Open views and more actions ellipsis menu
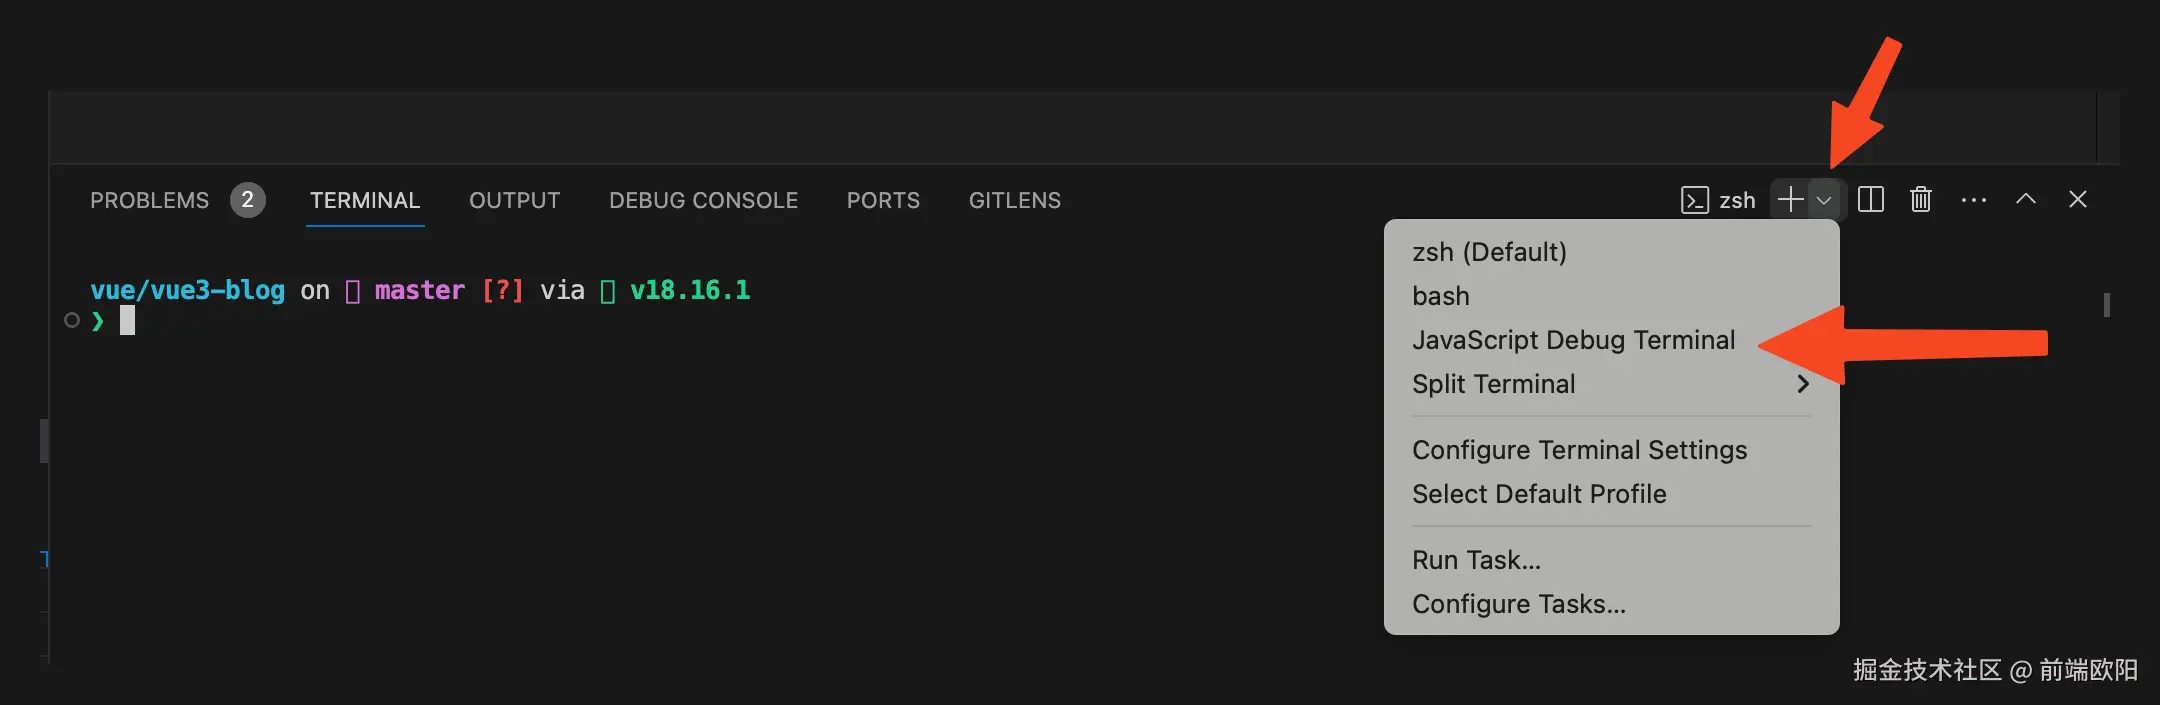The image size is (2160, 705). (x=1972, y=200)
